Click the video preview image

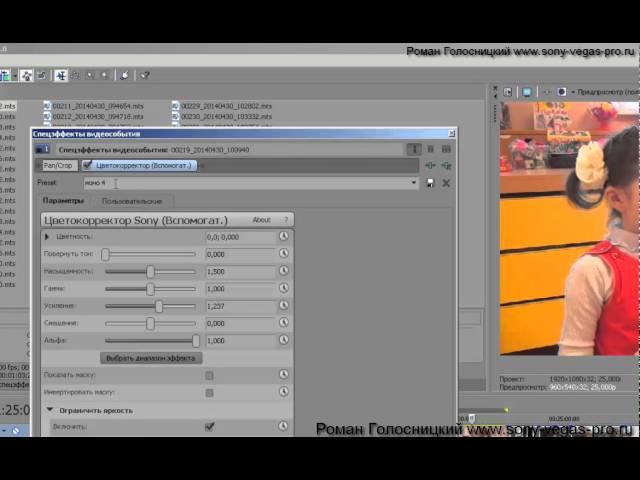click(x=569, y=229)
